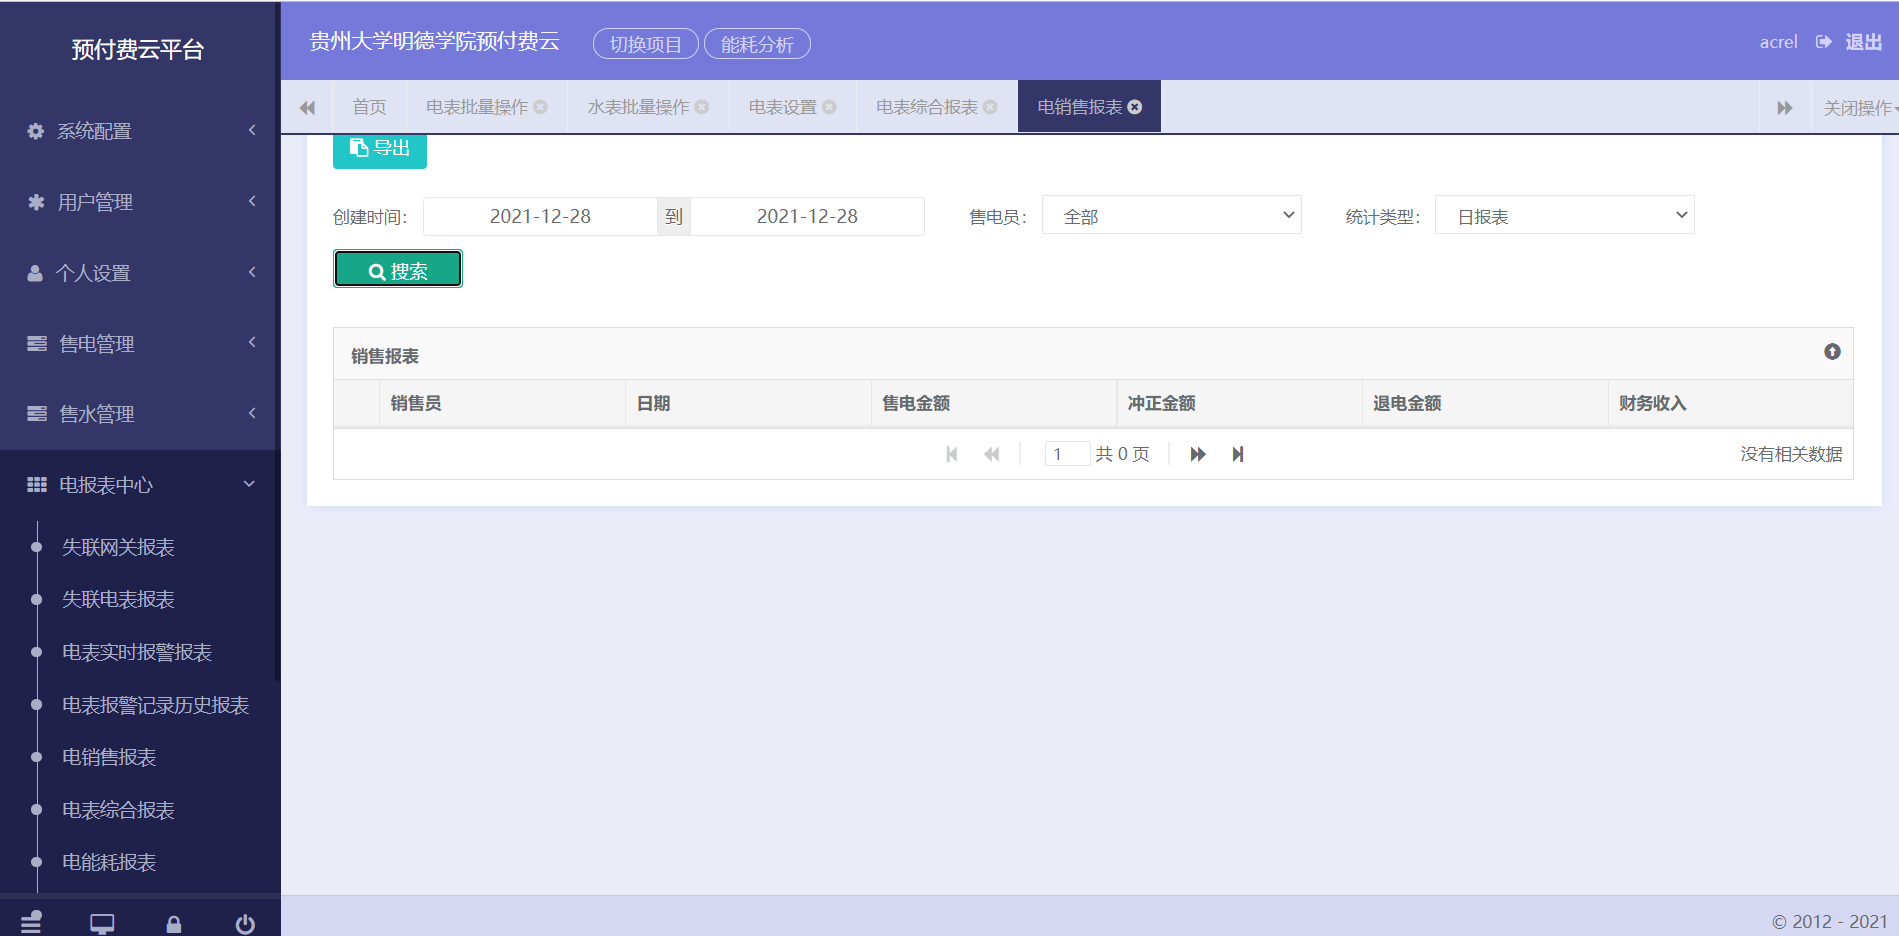Click the power icon in sidebar footer
The width and height of the screenshot is (1899, 936).
[245, 924]
